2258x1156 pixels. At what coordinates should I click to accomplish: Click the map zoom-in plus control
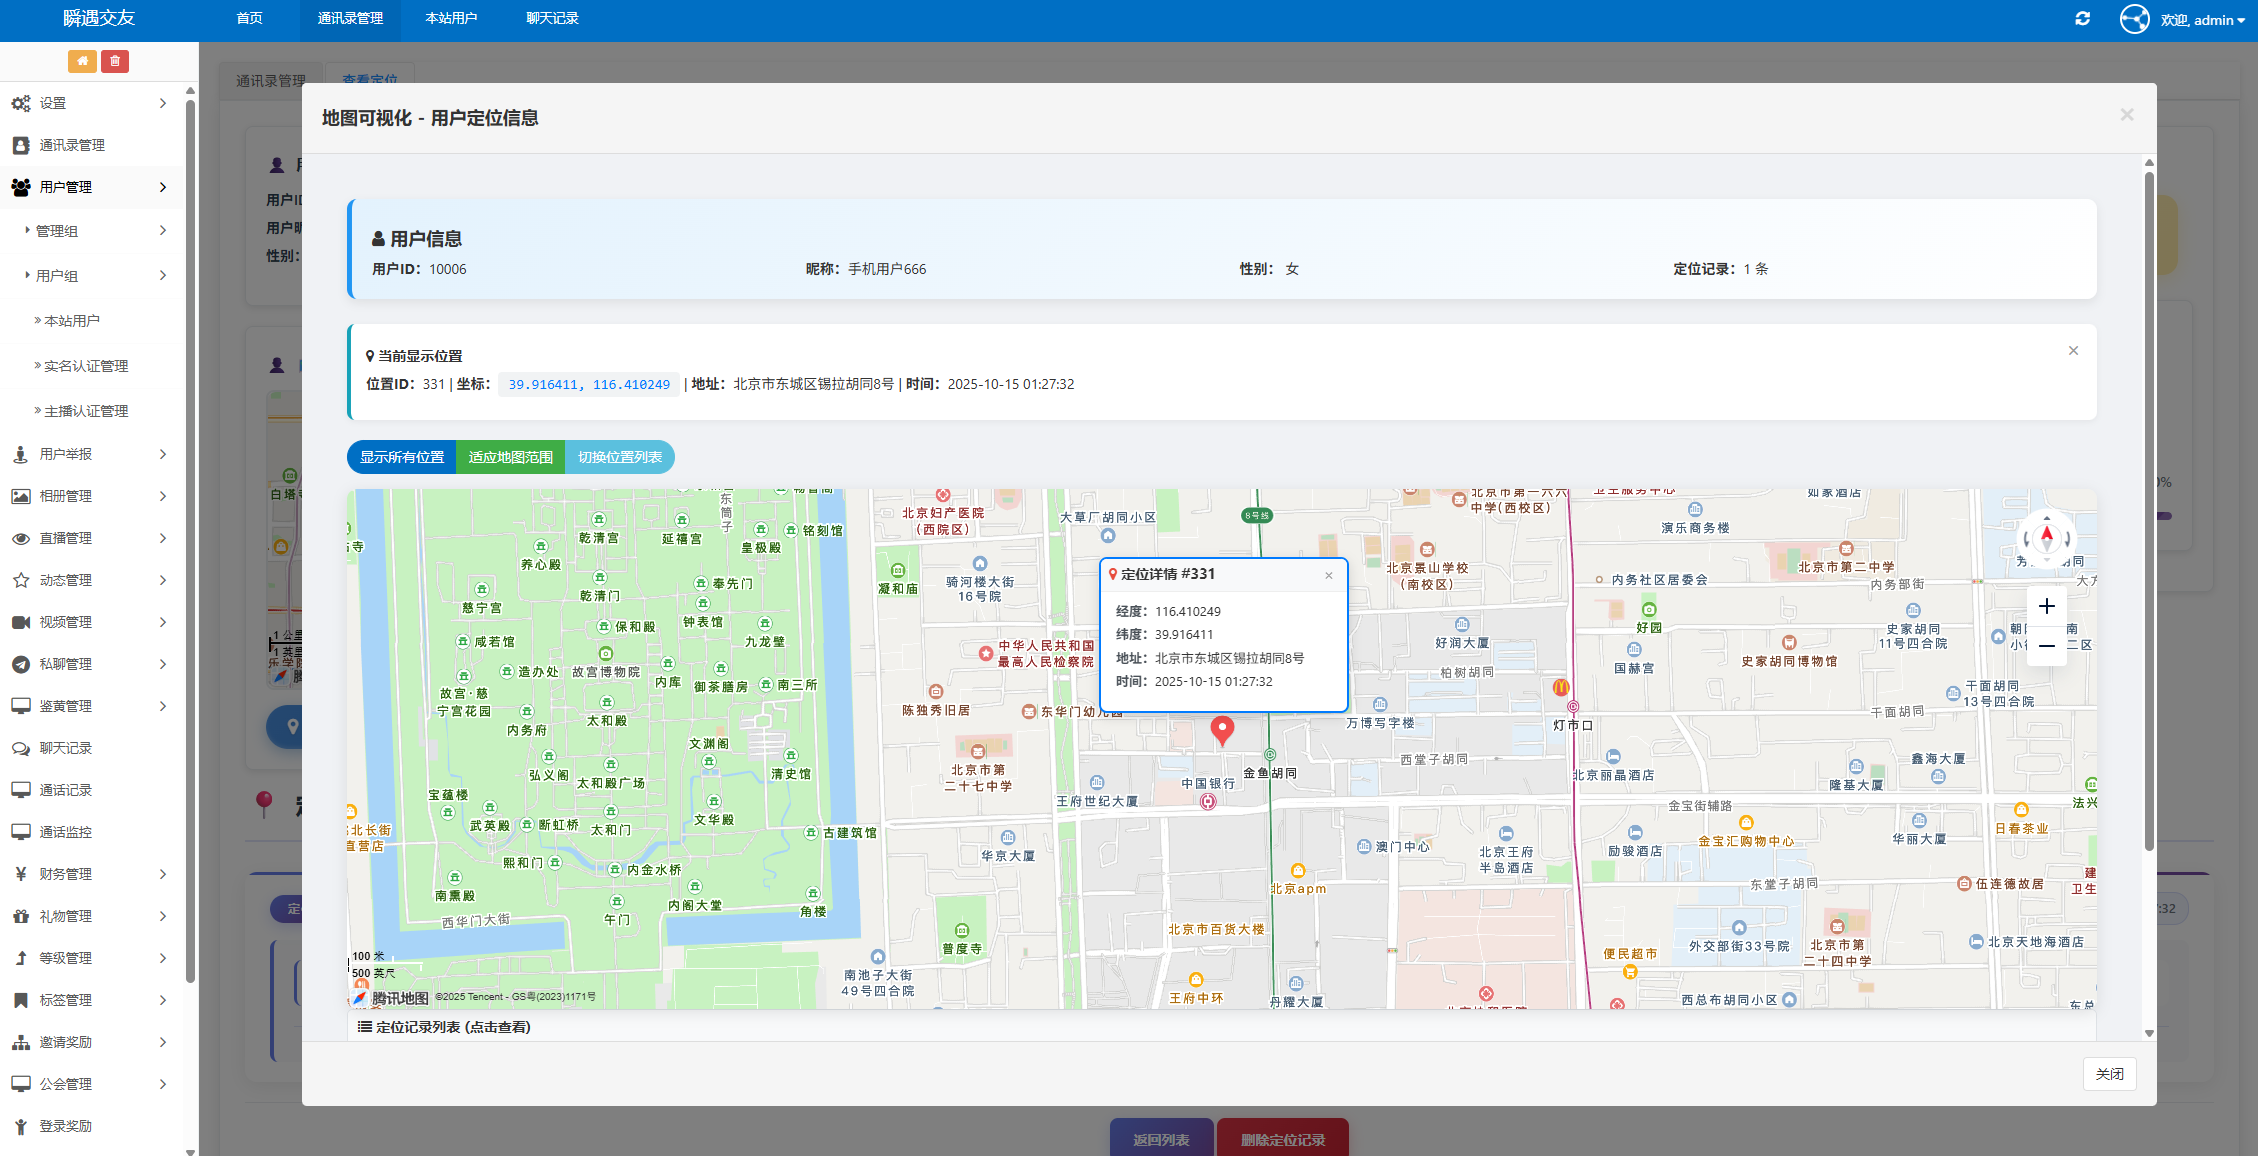pos(2047,606)
